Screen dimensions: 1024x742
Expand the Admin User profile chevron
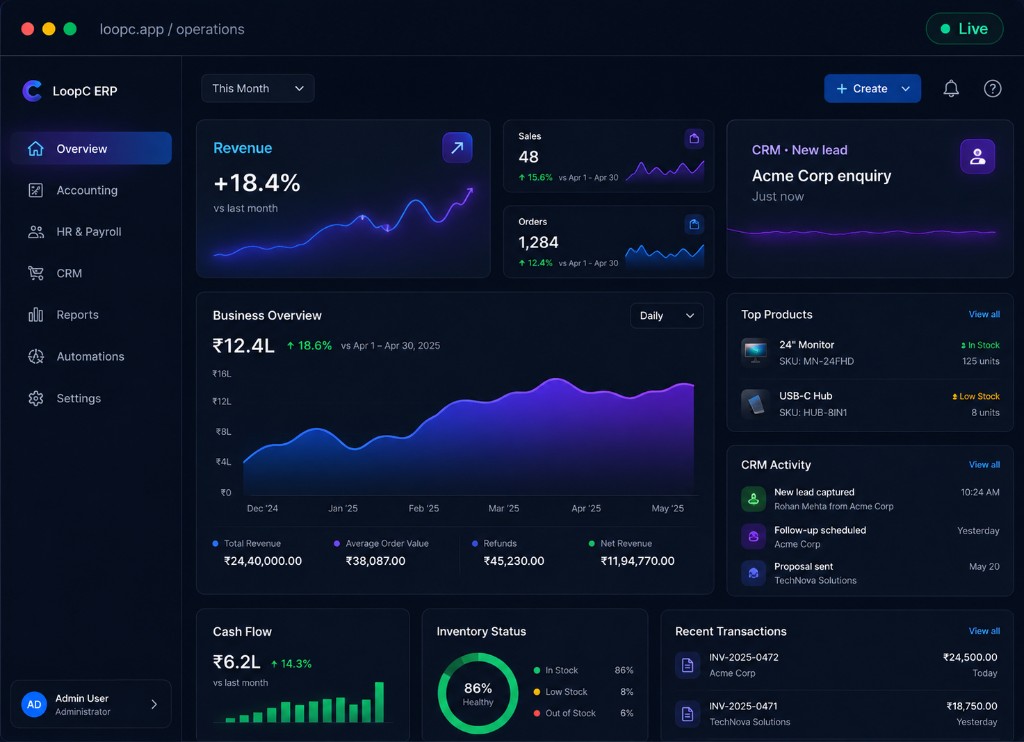[154, 704]
